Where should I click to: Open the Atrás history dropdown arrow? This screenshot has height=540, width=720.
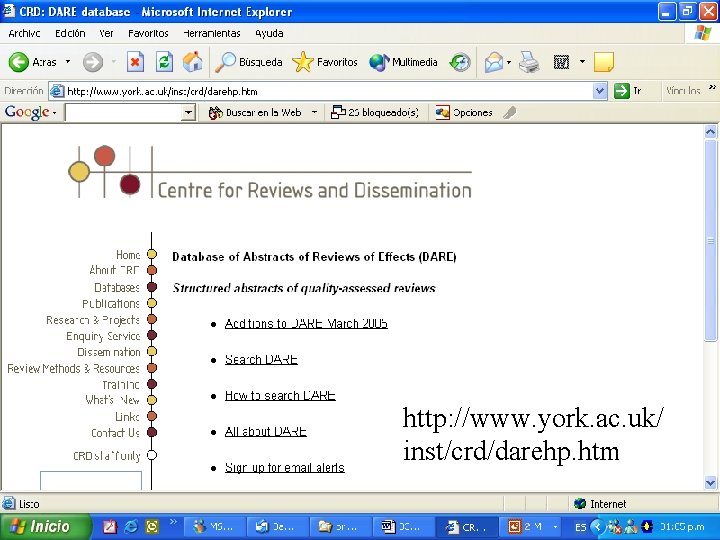tap(68, 62)
